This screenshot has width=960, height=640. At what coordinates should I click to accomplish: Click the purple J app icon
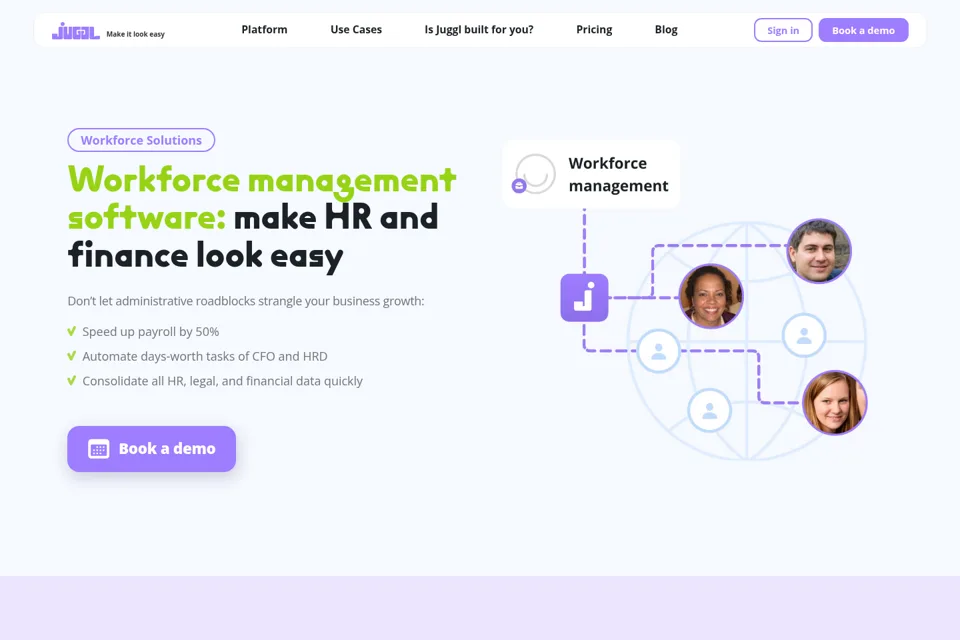(584, 298)
